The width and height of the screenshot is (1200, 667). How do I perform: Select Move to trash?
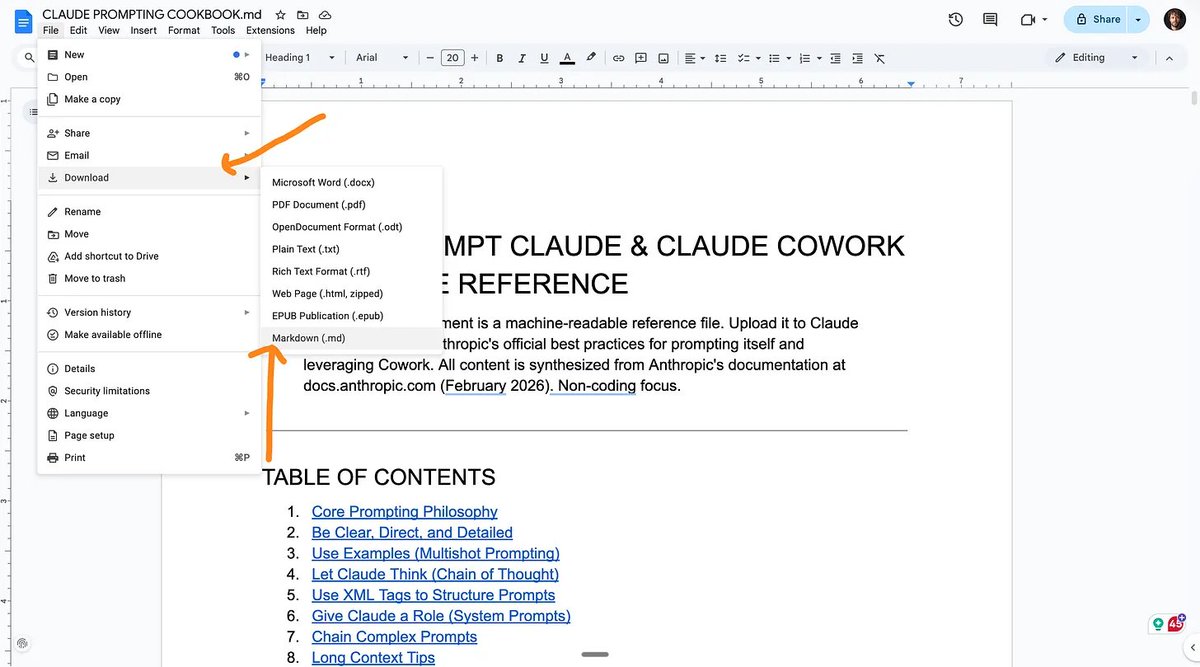[149, 279]
